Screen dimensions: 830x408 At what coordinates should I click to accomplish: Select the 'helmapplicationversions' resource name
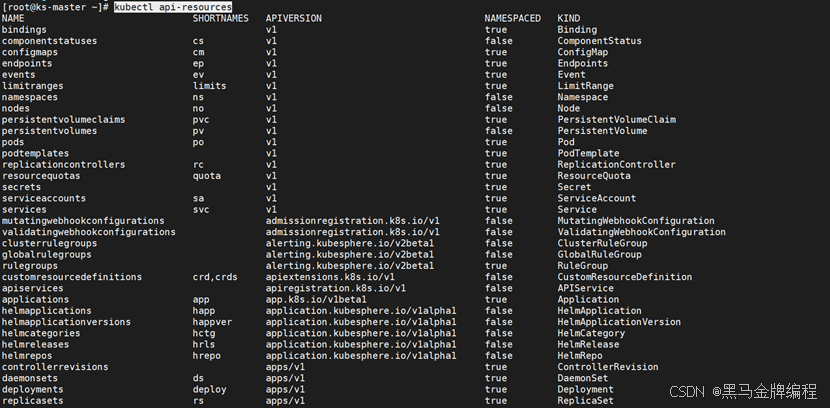point(66,322)
